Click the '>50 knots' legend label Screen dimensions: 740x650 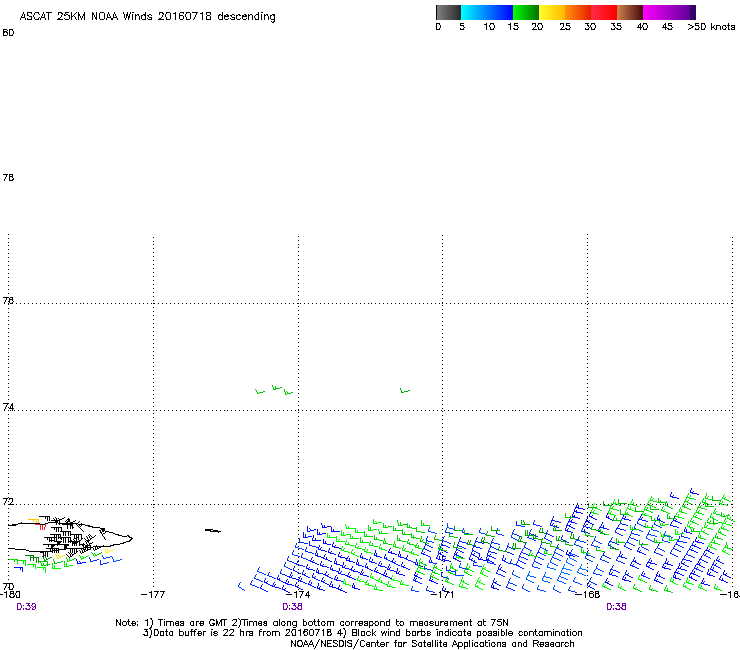click(711, 27)
